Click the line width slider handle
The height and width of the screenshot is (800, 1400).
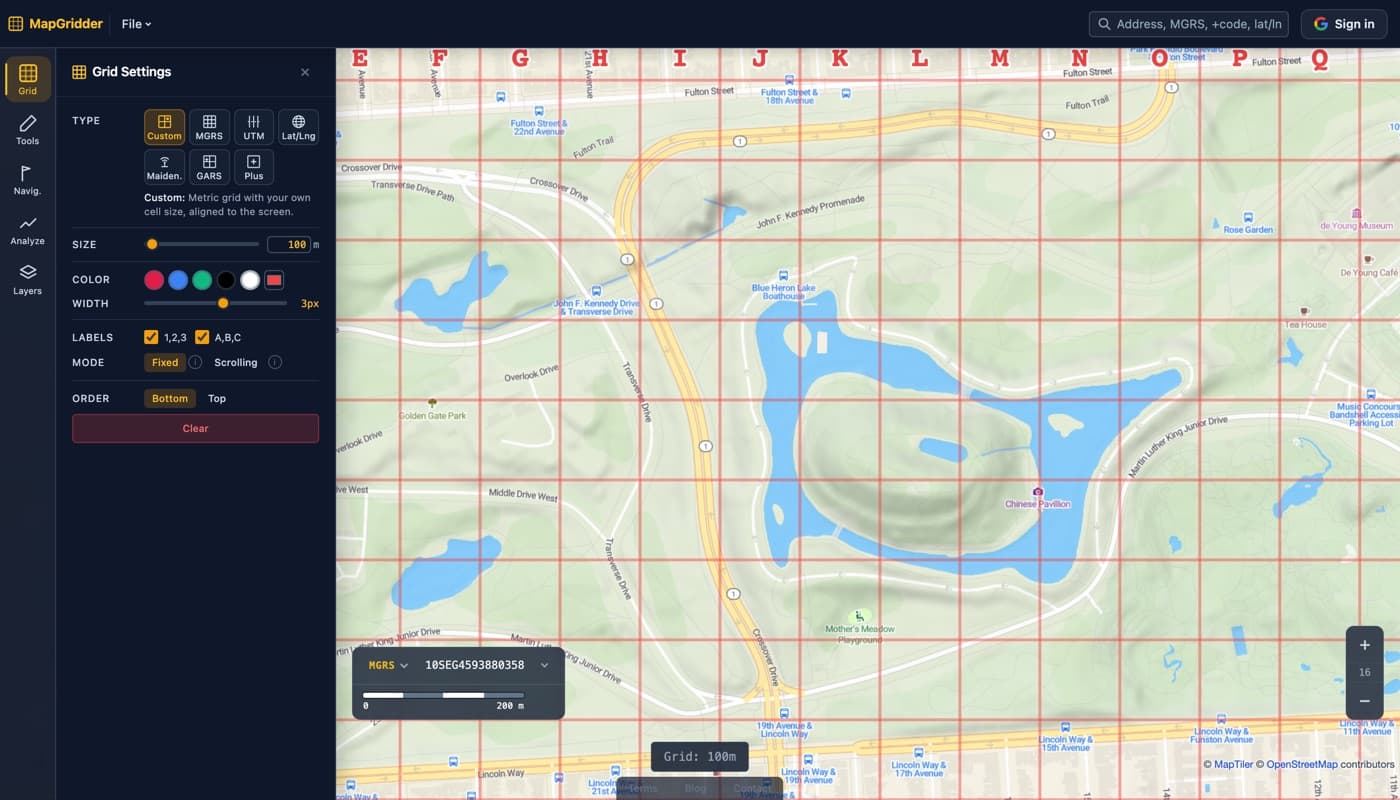[223, 303]
